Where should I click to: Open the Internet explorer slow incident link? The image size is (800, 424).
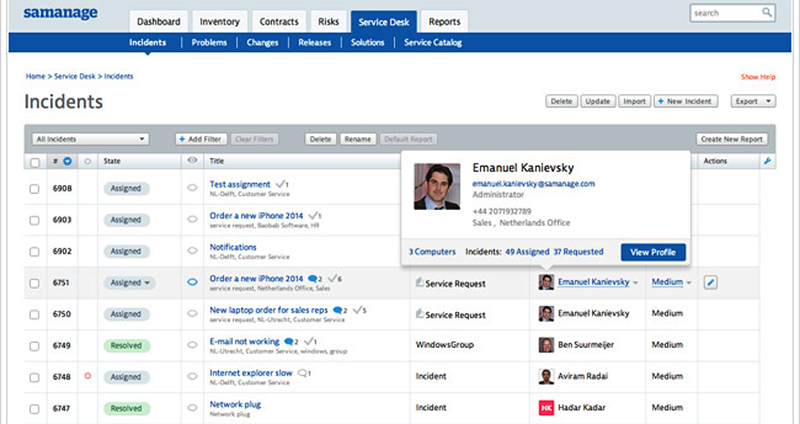[250, 372]
